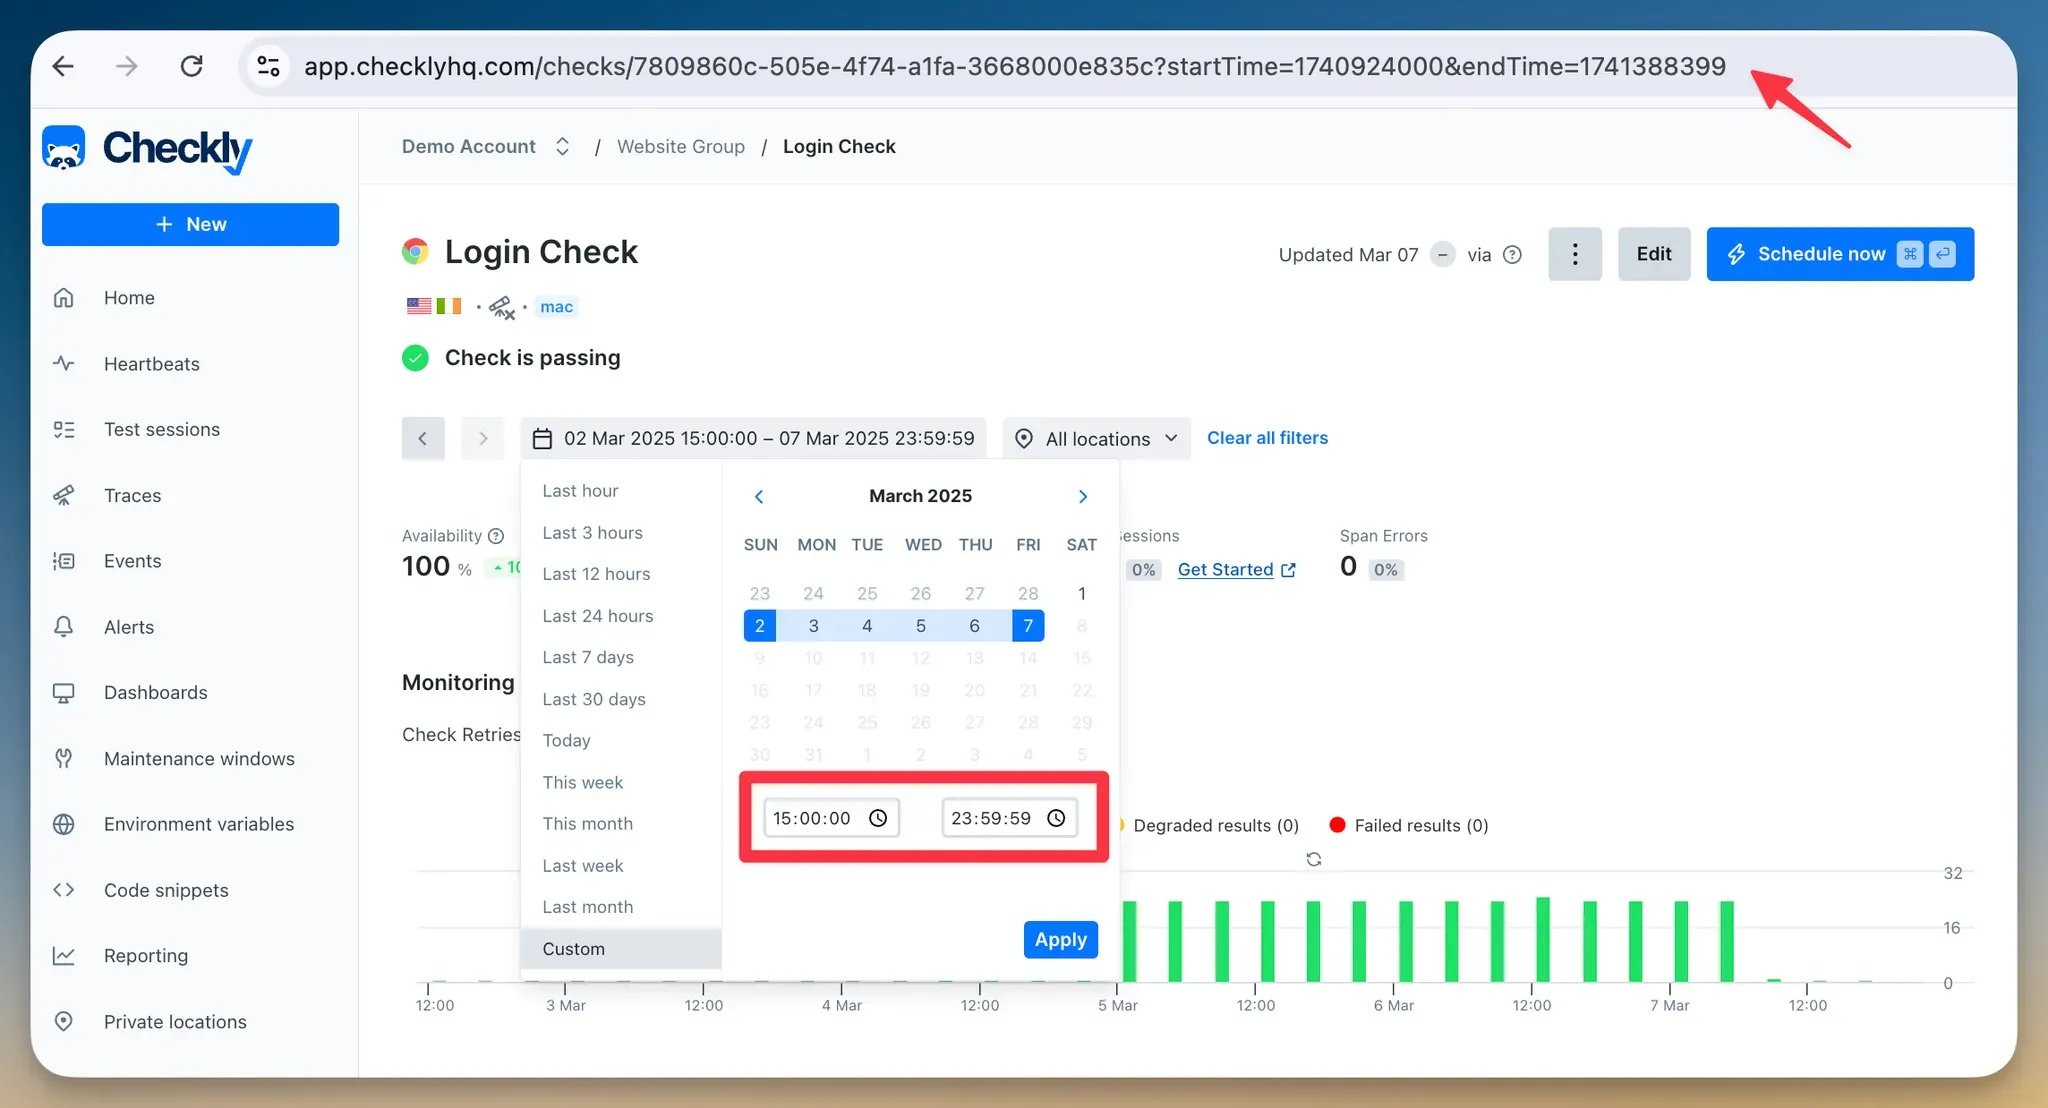The height and width of the screenshot is (1108, 2048).
Task: Select the Last 7 days preset
Action: (621, 657)
